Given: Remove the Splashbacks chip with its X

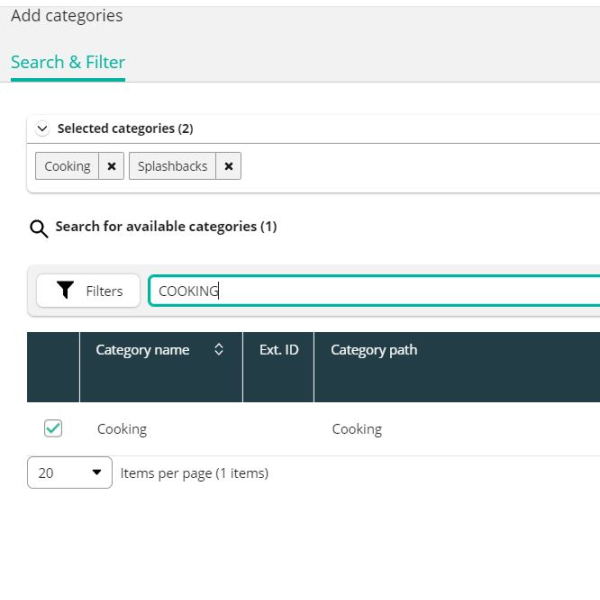Looking at the screenshot, I should [x=228, y=166].
